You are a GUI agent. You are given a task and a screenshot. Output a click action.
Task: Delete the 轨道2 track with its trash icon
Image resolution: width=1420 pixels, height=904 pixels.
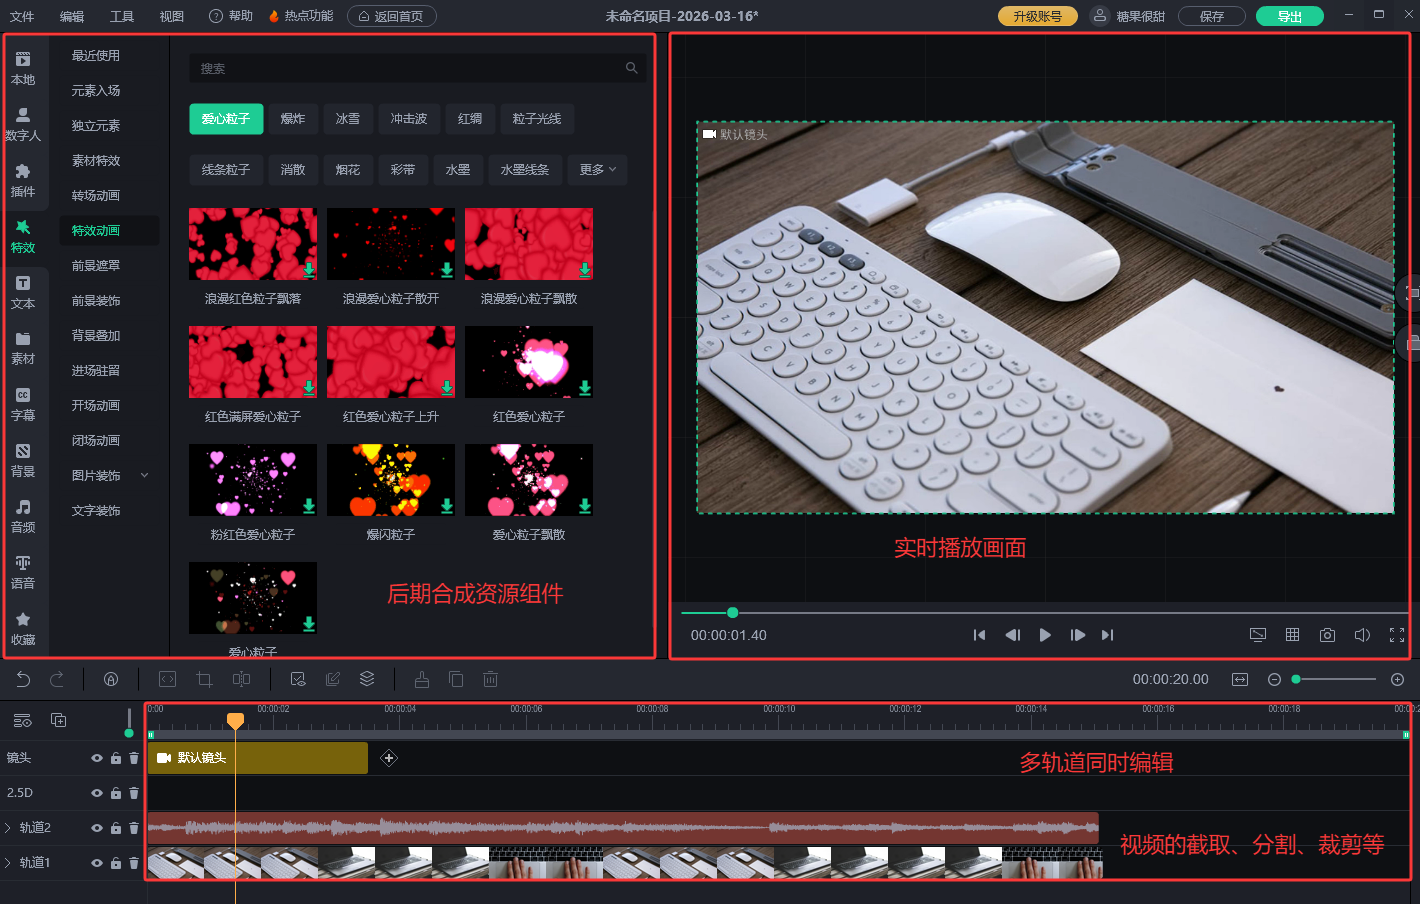coord(134,828)
